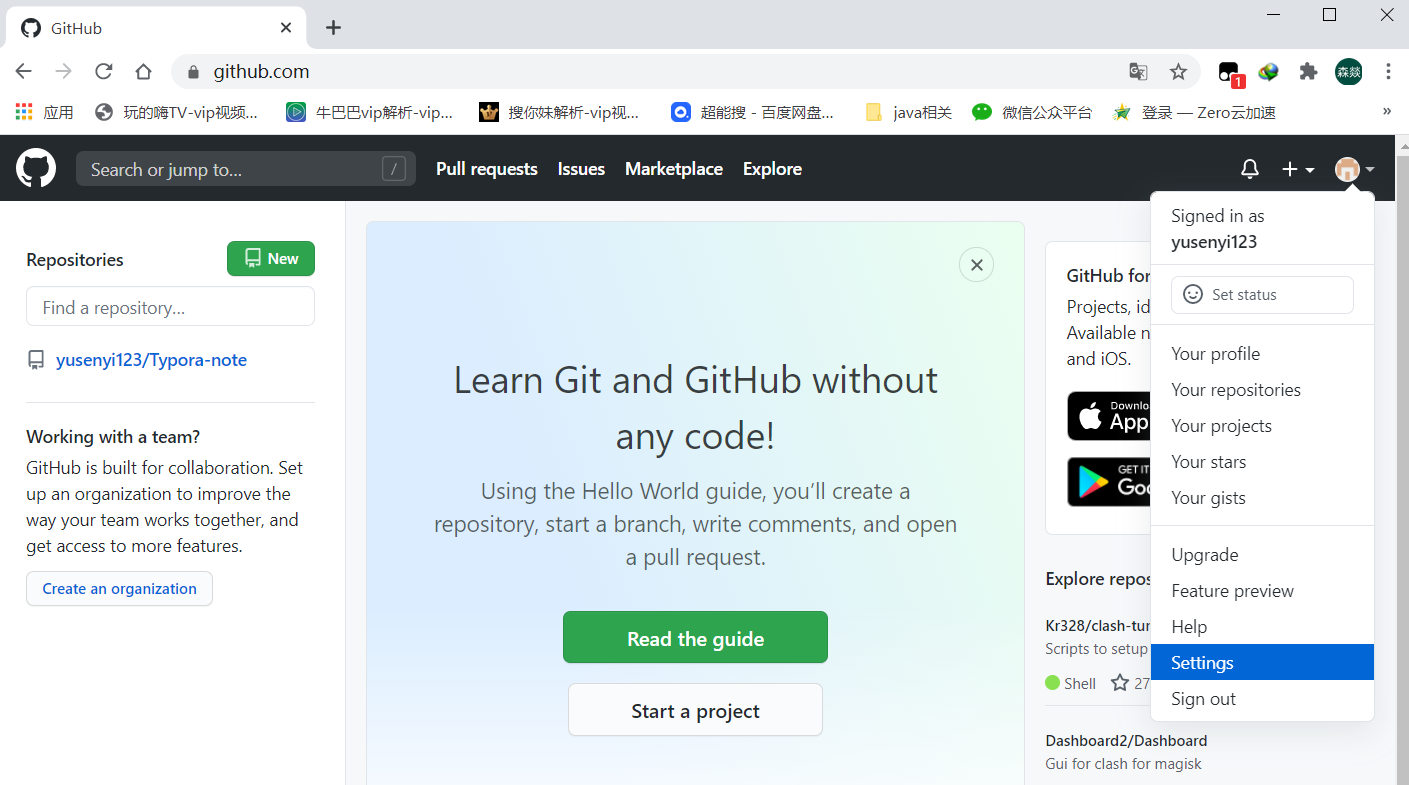
Task: Click Create an organization button
Action: pyautogui.click(x=119, y=588)
